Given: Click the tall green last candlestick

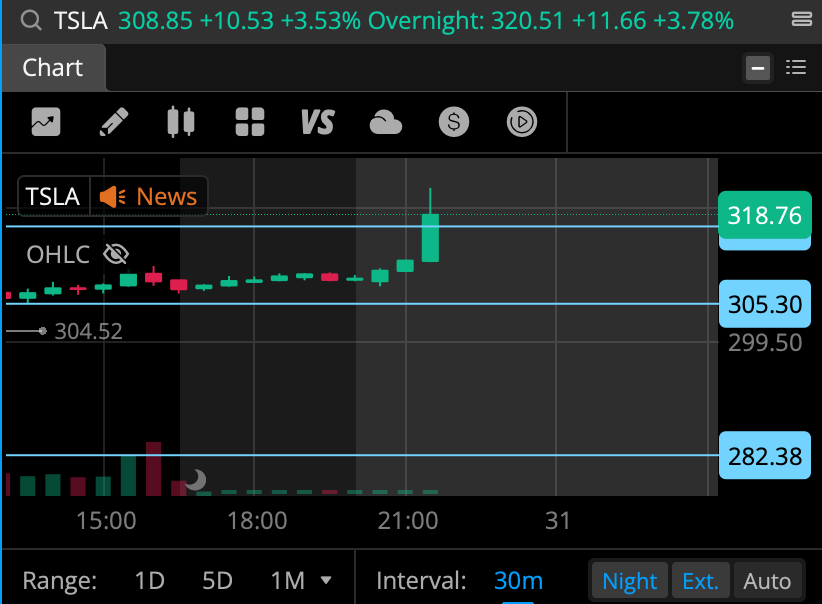Looking at the screenshot, I should point(430,237).
